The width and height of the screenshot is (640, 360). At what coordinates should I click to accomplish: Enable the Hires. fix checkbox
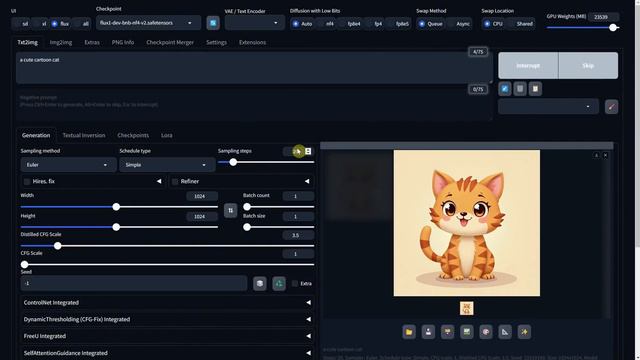point(27,182)
